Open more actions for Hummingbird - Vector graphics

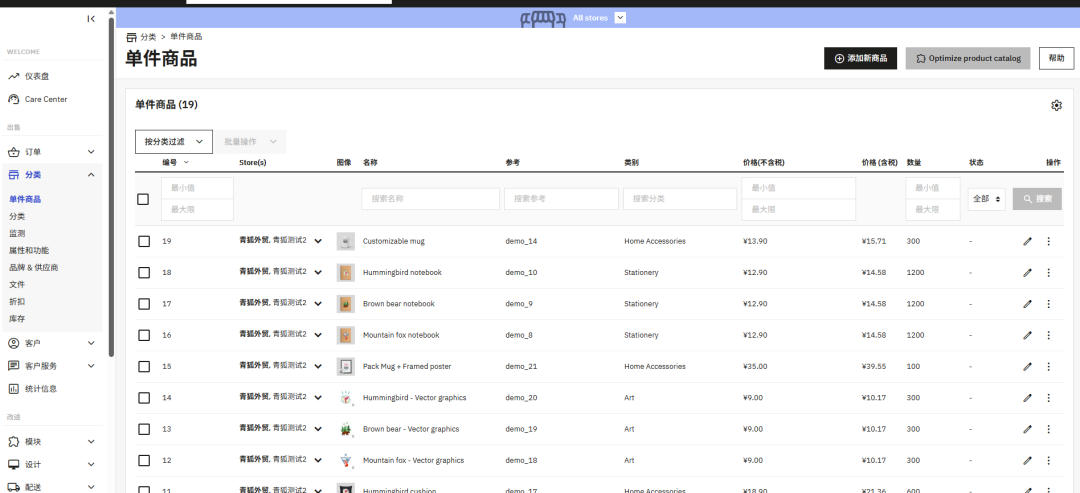(1048, 398)
